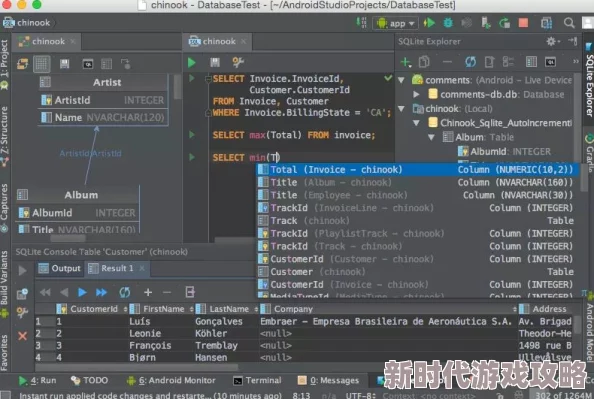This screenshot has width=594, height=399.
Task: Collapse the Album table node
Action: (431, 137)
